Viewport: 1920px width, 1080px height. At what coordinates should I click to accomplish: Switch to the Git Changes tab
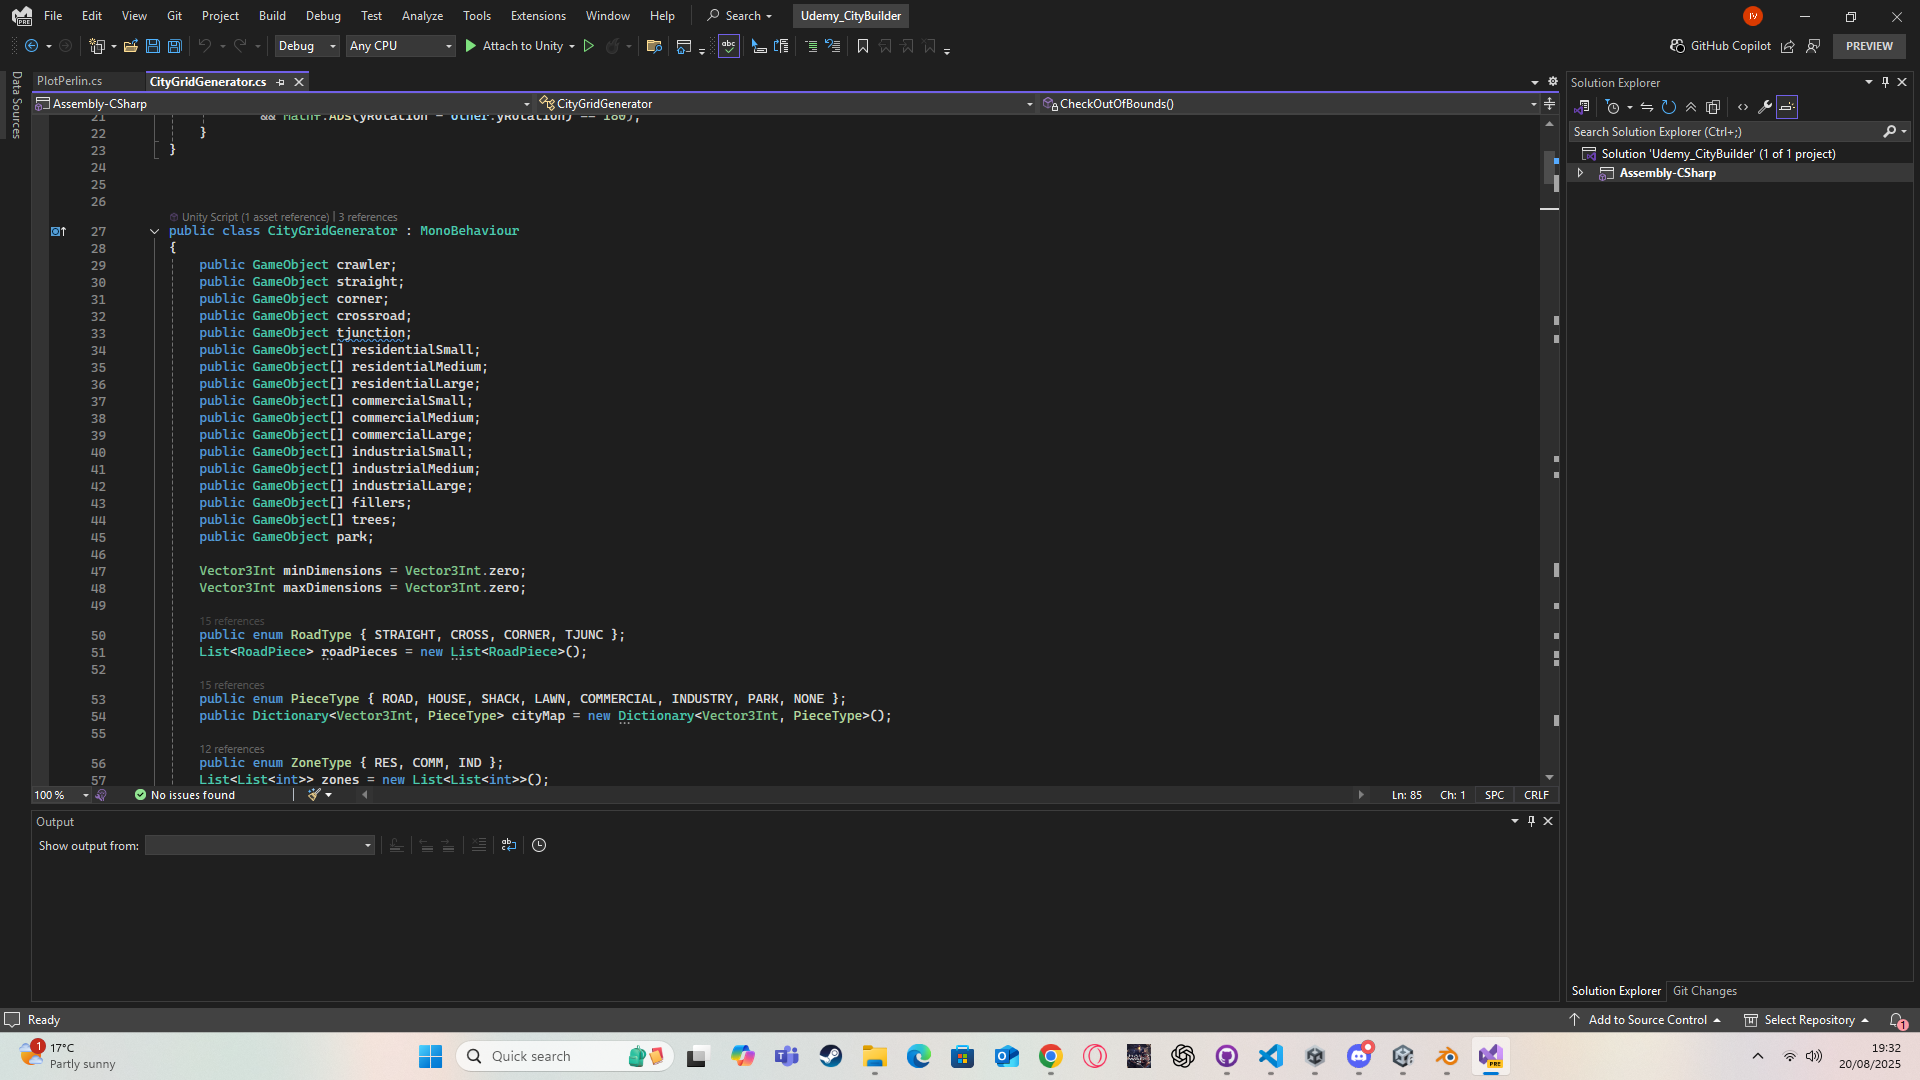pyautogui.click(x=1704, y=991)
